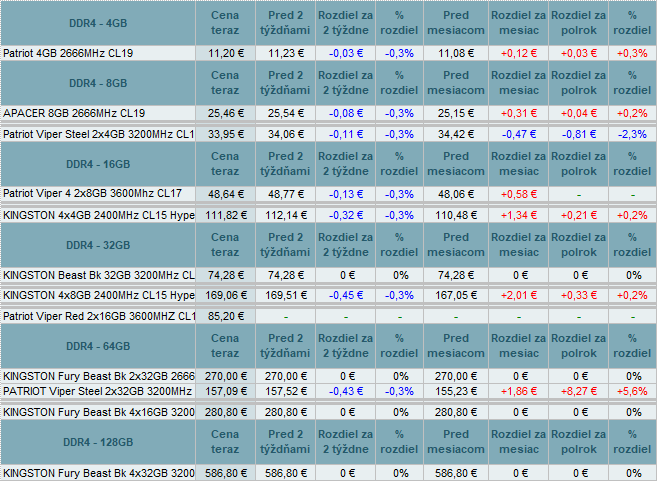
Task: Click the +1,86 € monthly difference
Action: (519, 391)
